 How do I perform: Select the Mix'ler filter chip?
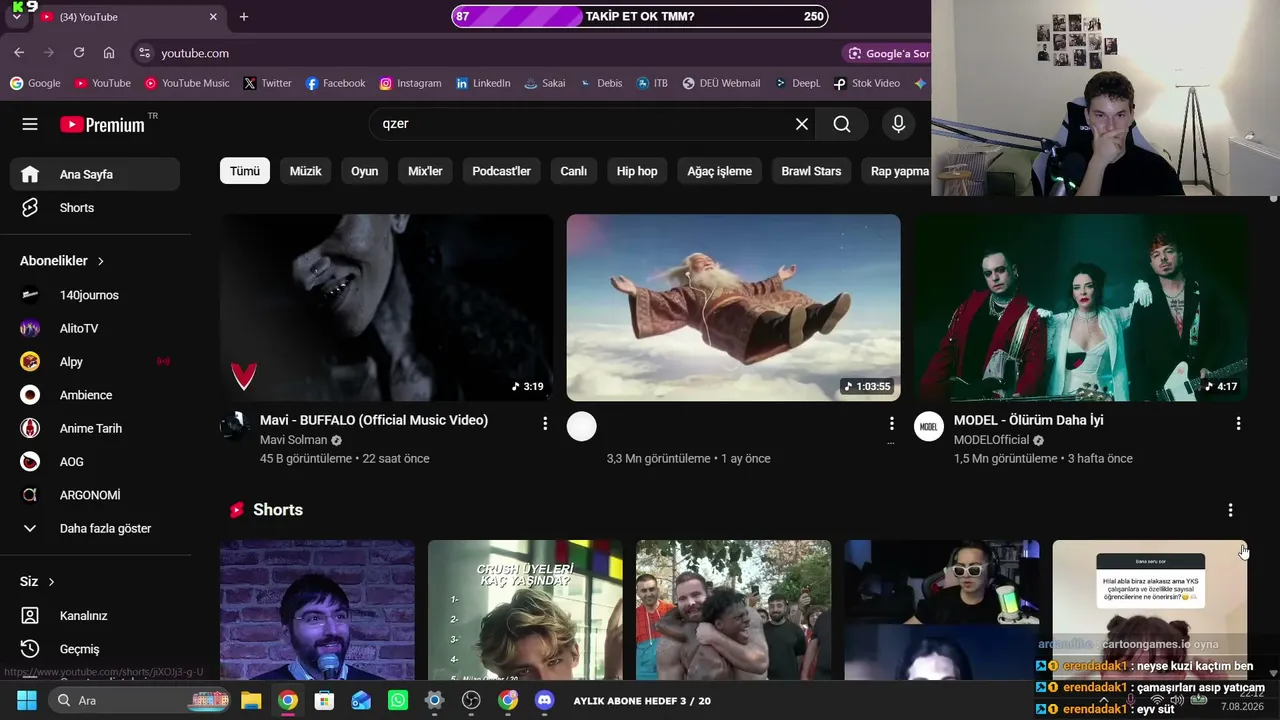tap(425, 171)
